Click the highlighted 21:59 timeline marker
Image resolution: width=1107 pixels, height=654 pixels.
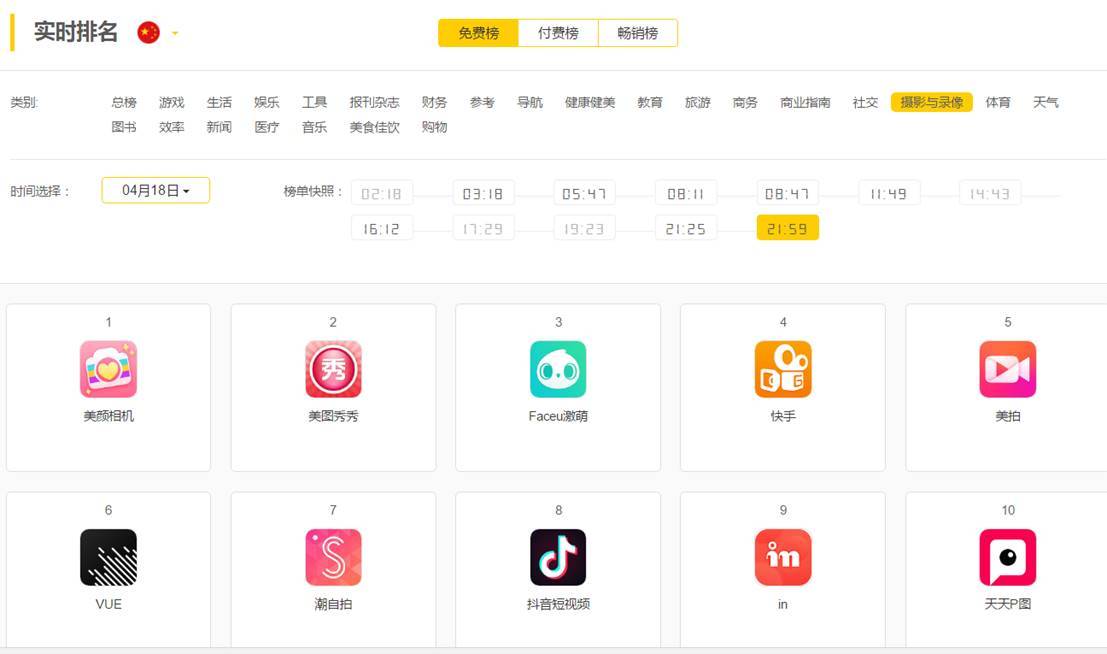(x=787, y=228)
